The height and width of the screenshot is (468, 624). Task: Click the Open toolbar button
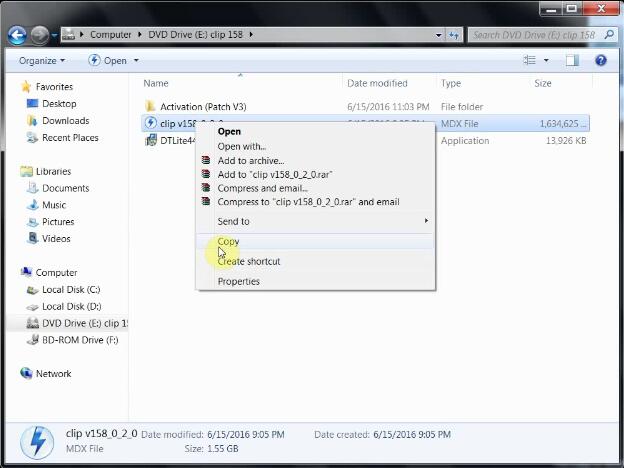107,60
